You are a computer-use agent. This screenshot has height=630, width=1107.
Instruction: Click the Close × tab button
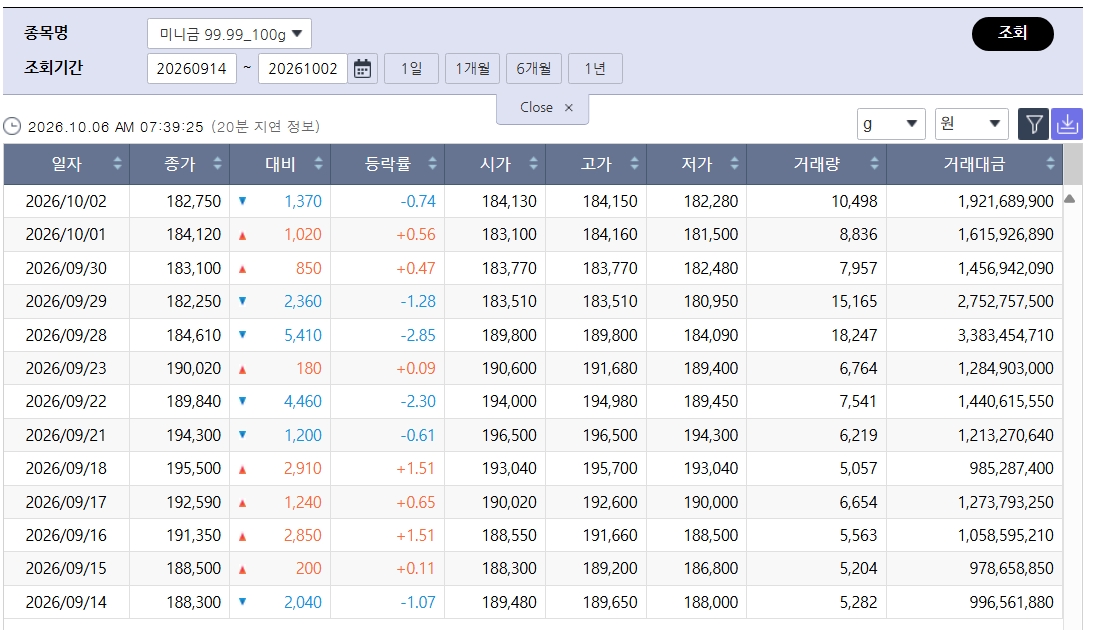(x=542, y=108)
